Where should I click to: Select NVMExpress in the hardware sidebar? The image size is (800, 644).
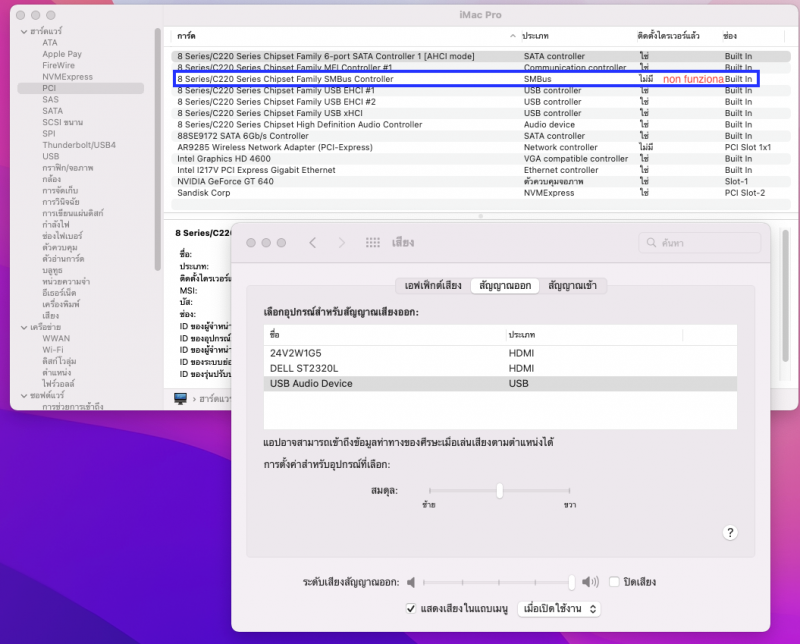click(67, 77)
